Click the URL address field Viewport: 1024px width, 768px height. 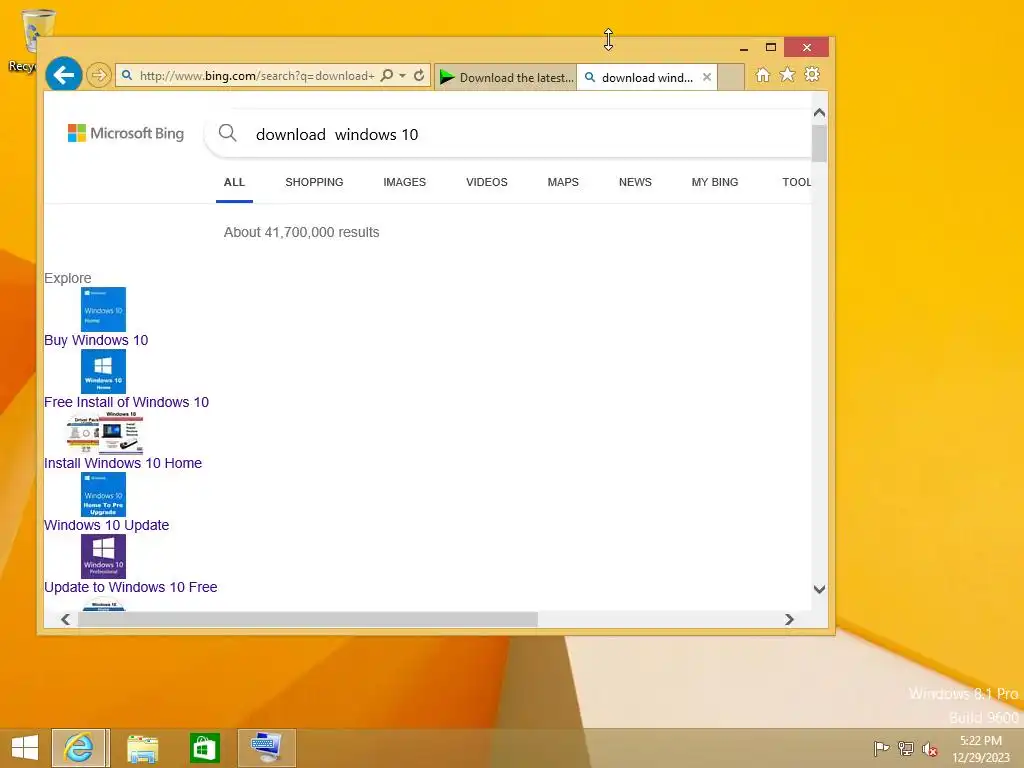[257, 76]
